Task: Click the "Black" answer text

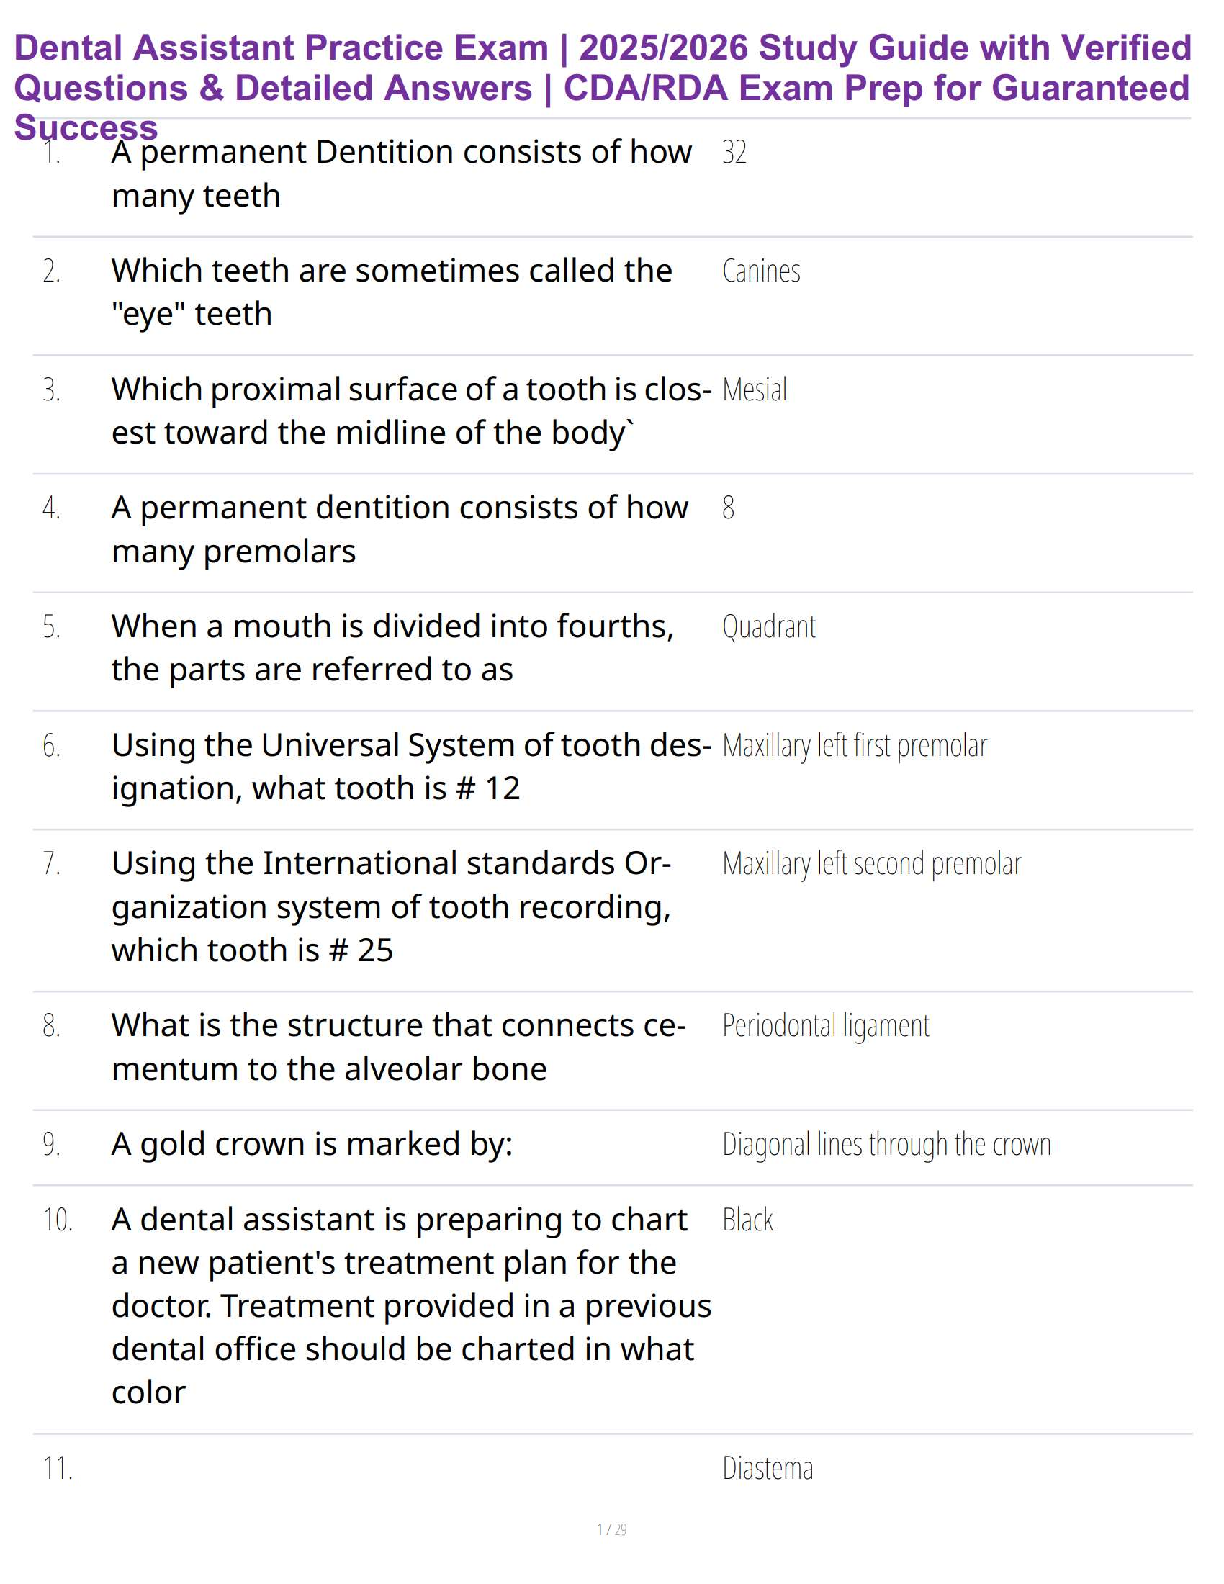Action: [x=747, y=1220]
